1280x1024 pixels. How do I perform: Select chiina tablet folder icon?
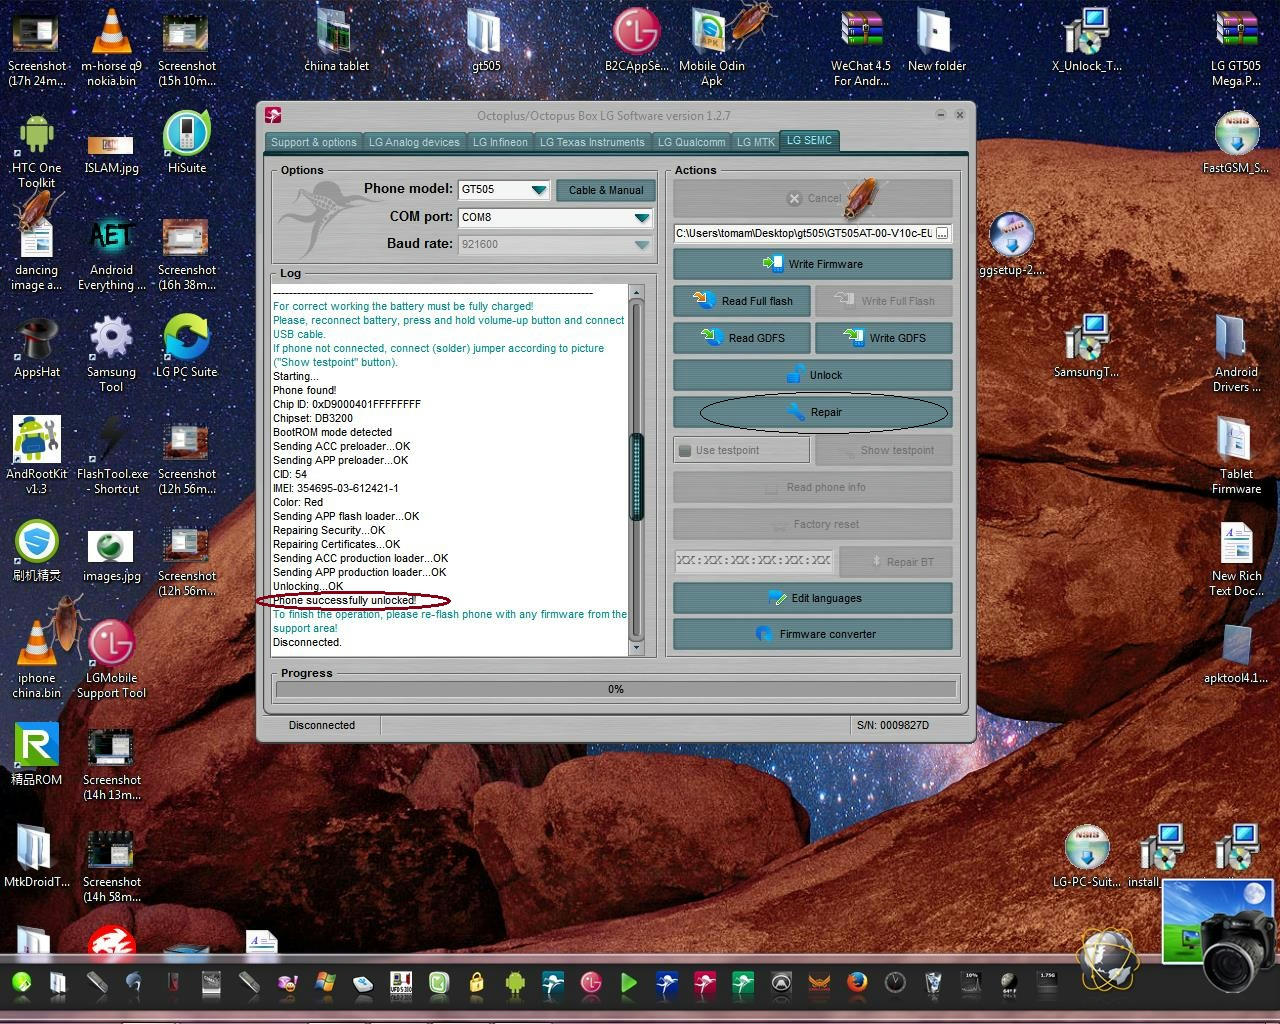coord(337,40)
